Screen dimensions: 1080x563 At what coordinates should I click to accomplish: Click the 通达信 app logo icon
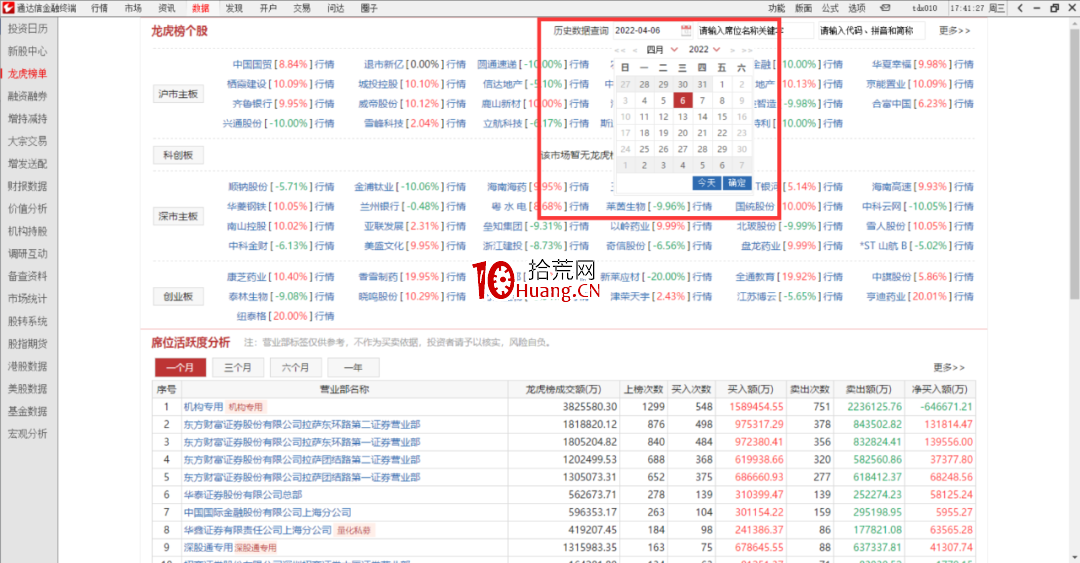pos(8,8)
